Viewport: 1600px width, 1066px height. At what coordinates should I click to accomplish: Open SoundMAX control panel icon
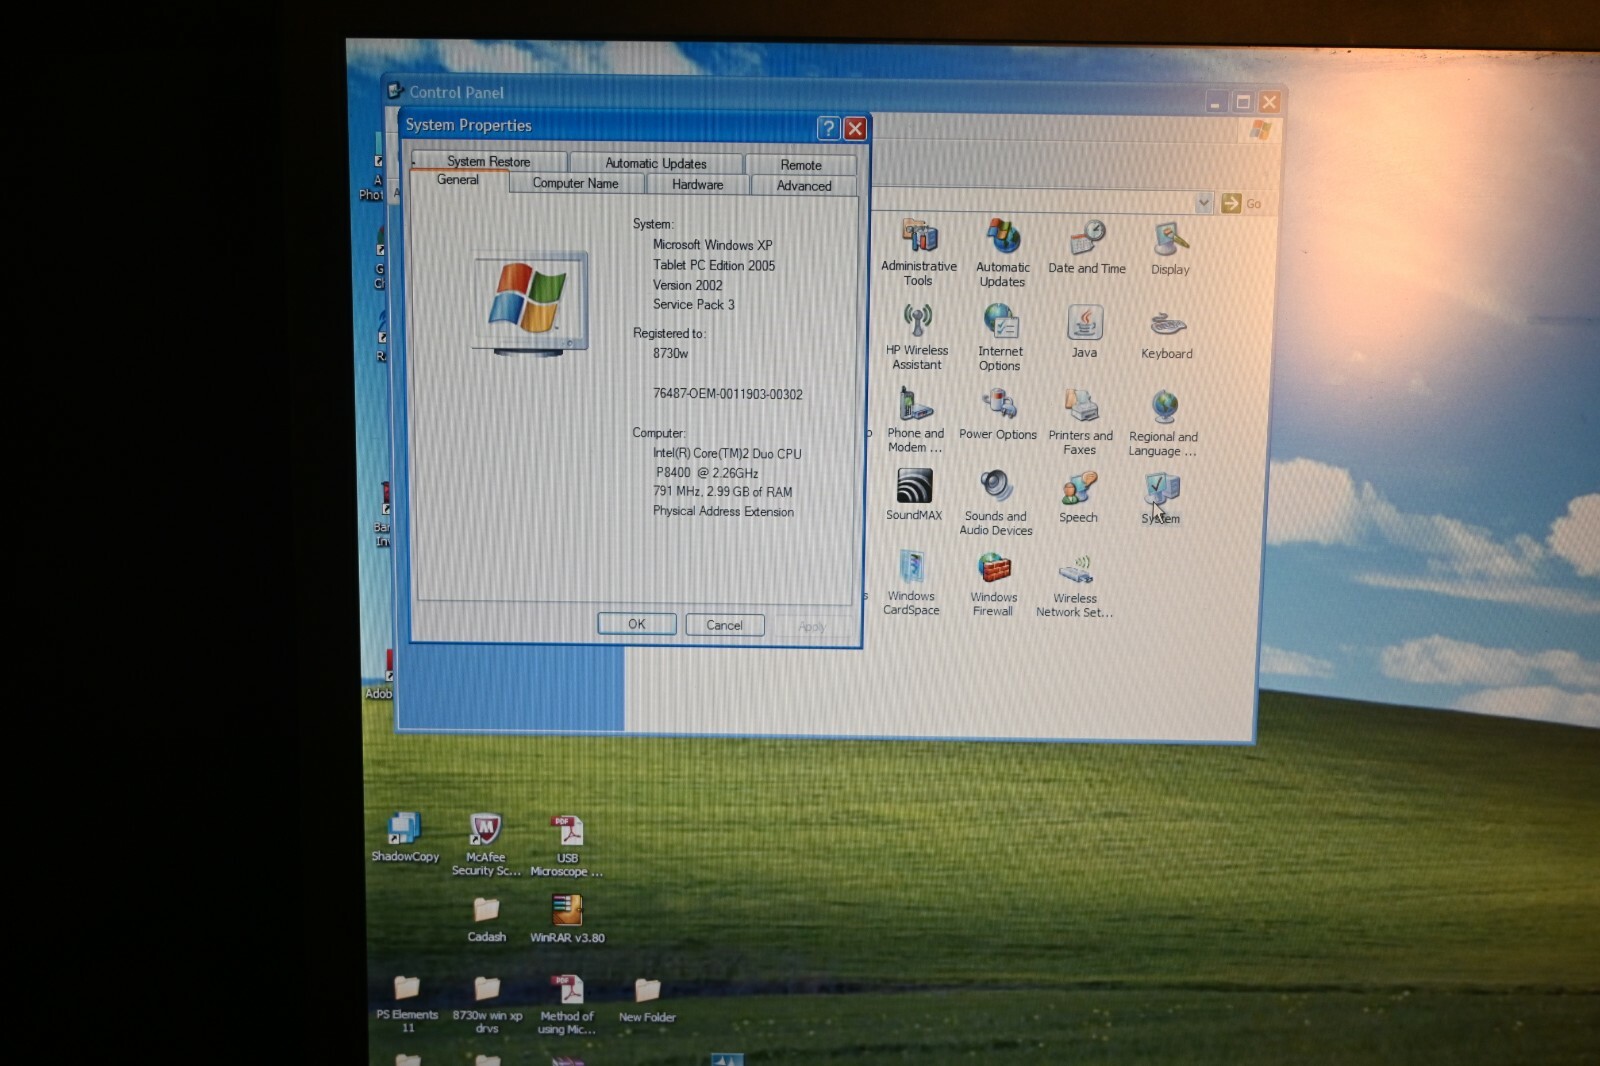point(914,495)
